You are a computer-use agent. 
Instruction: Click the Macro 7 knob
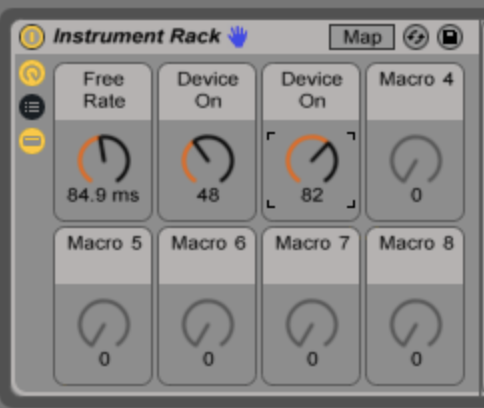[x=312, y=323]
